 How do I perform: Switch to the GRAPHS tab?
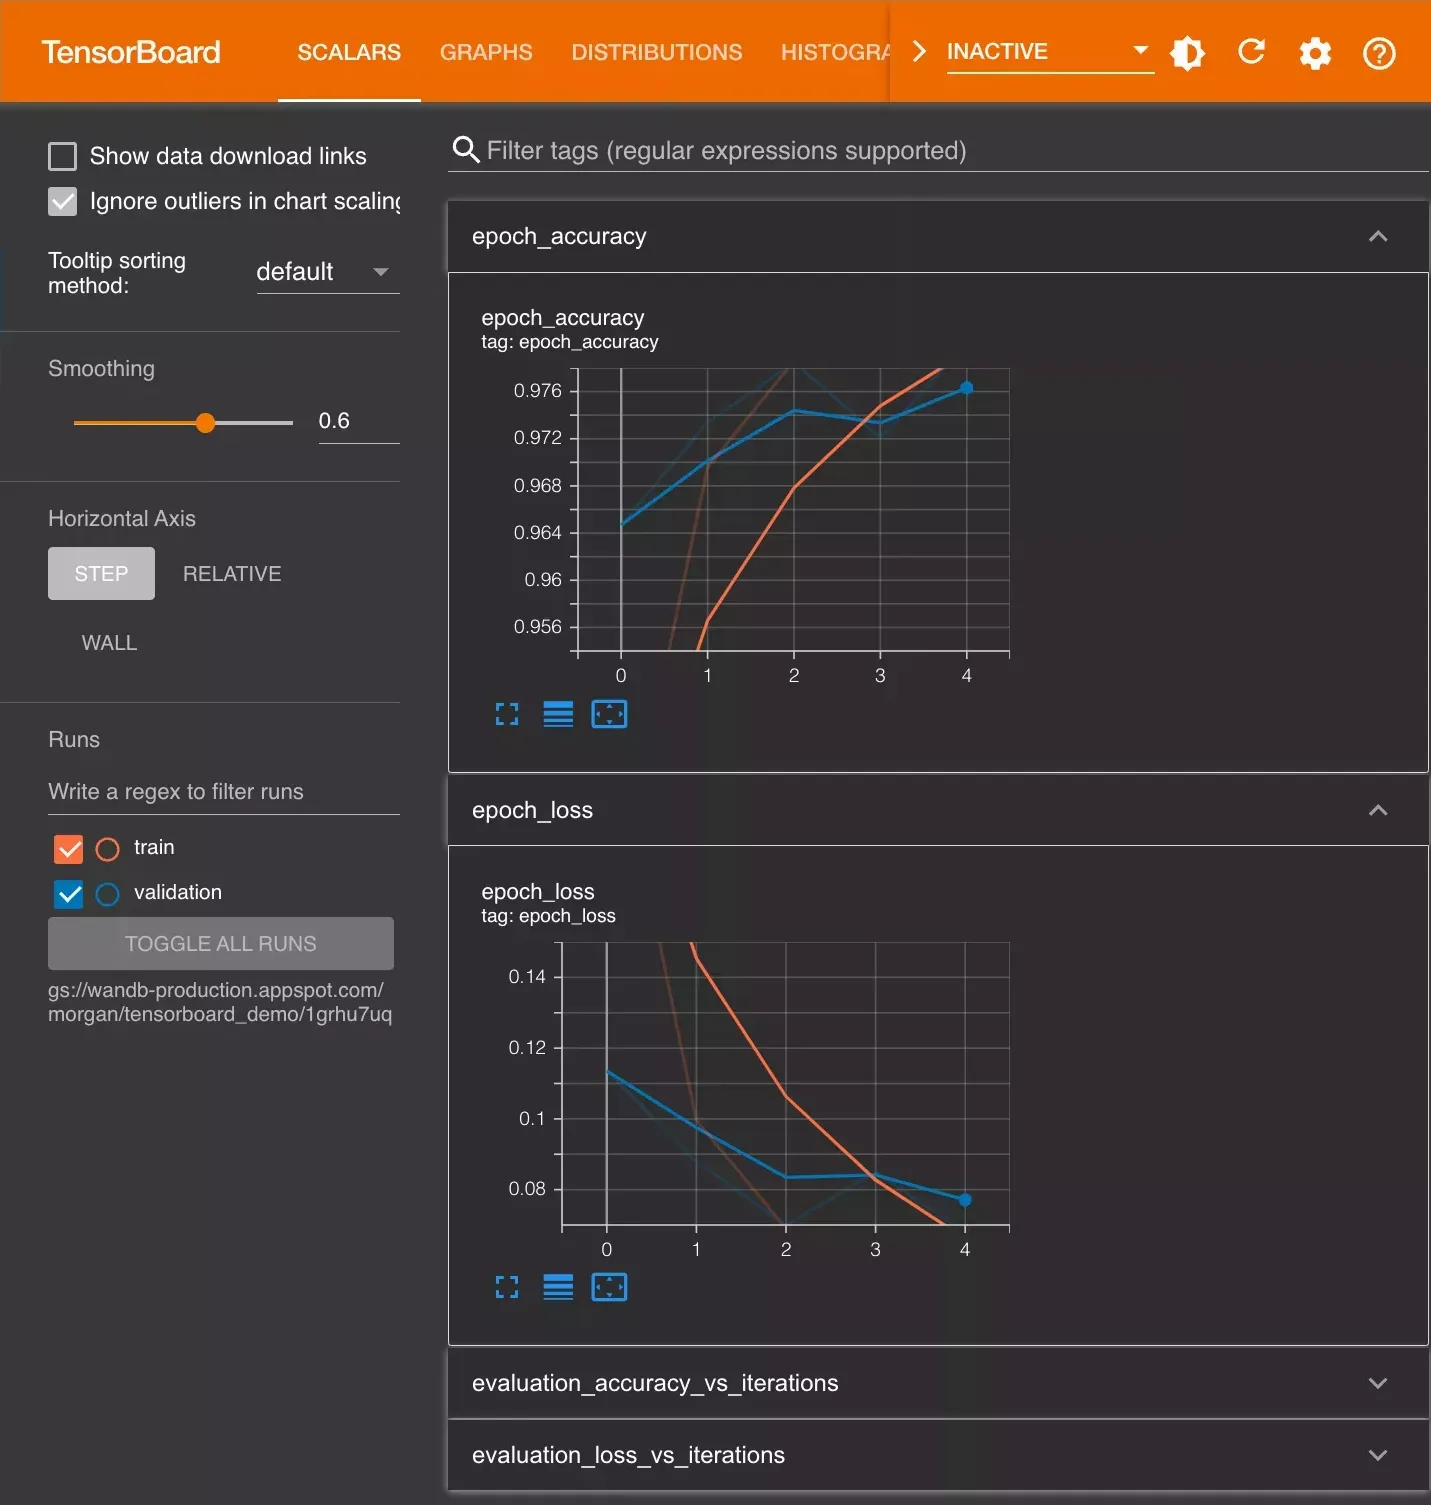[x=486, y=52]
